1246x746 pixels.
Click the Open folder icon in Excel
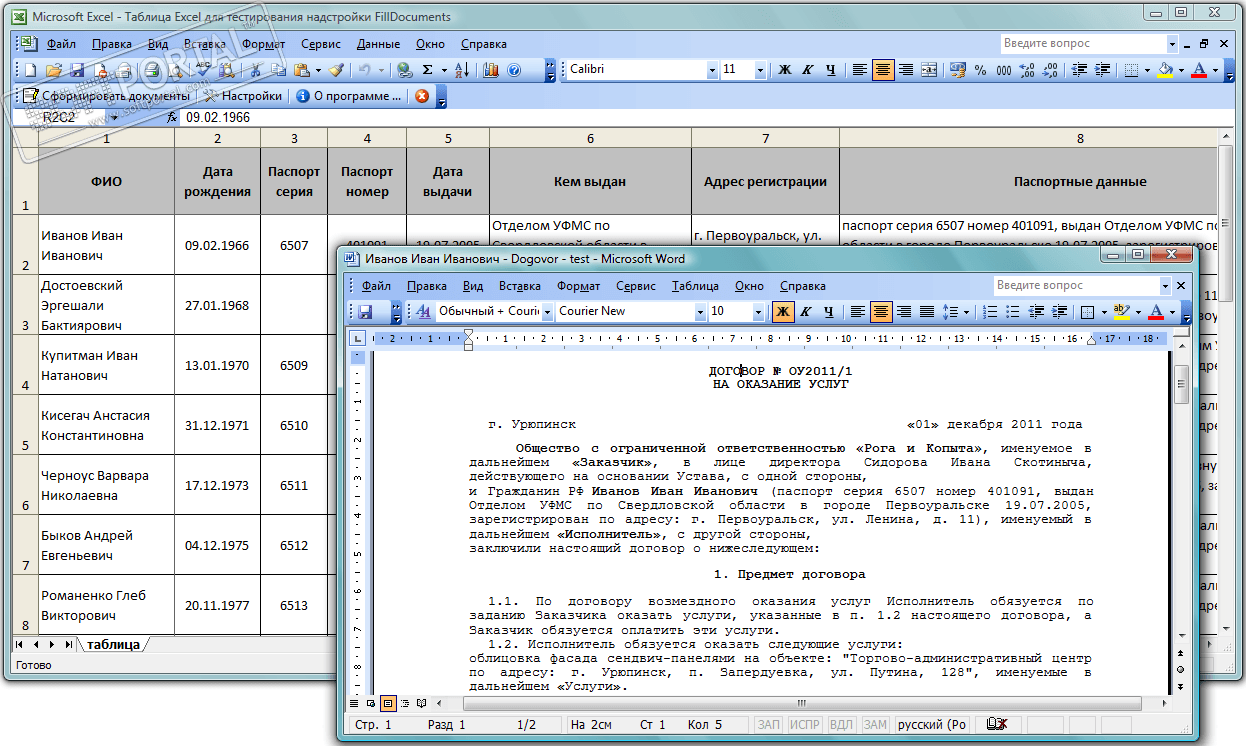coord(53,70)
